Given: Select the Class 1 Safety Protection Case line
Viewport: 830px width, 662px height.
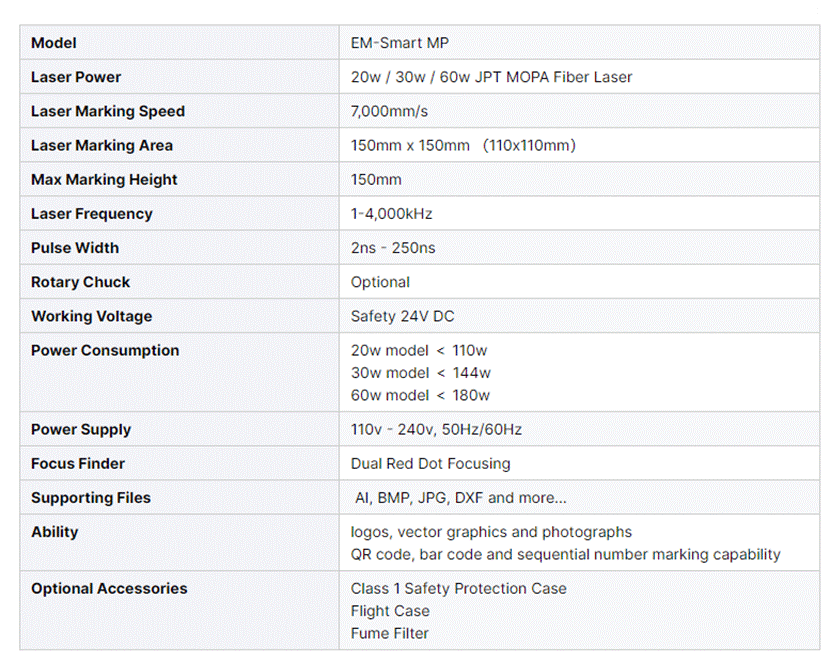Looking at the screenshot, I should pyautogui.click(x=458, y=589).
